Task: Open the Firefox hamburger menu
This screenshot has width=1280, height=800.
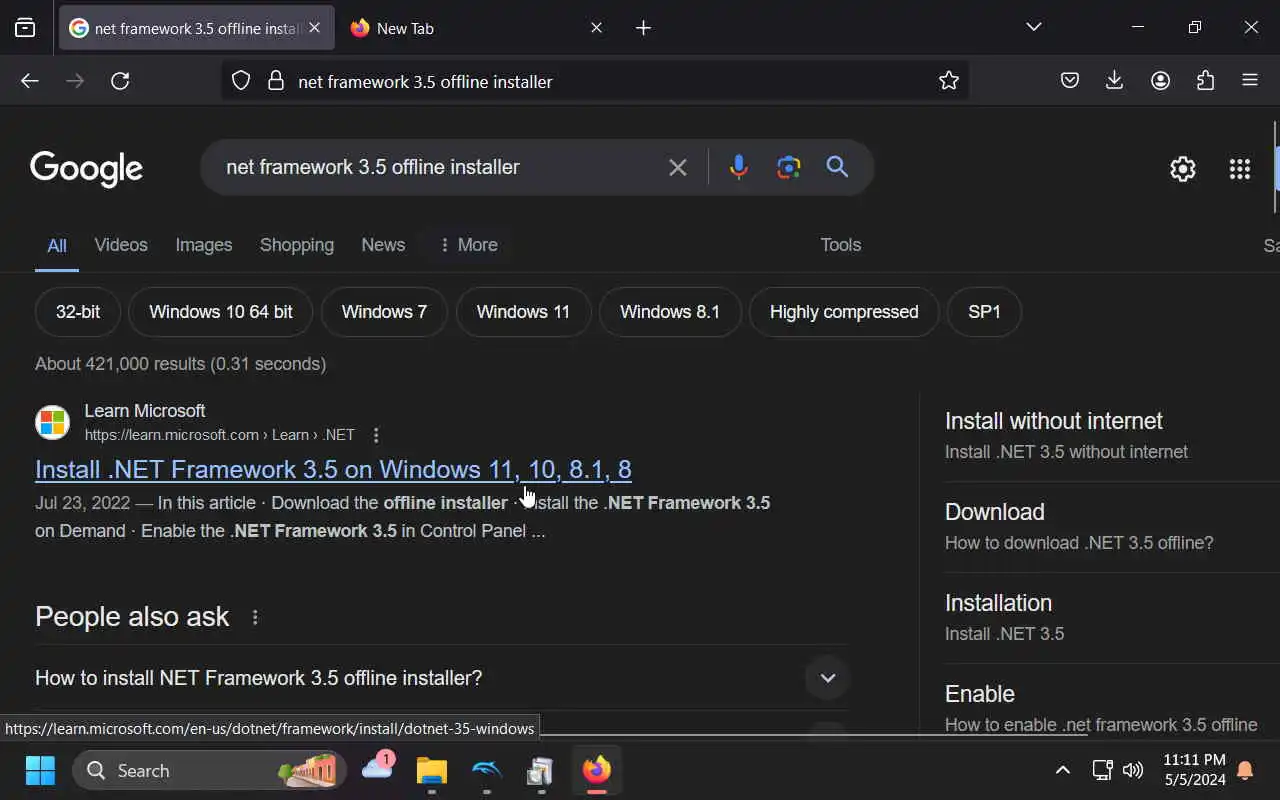Action: [1250, 81]
